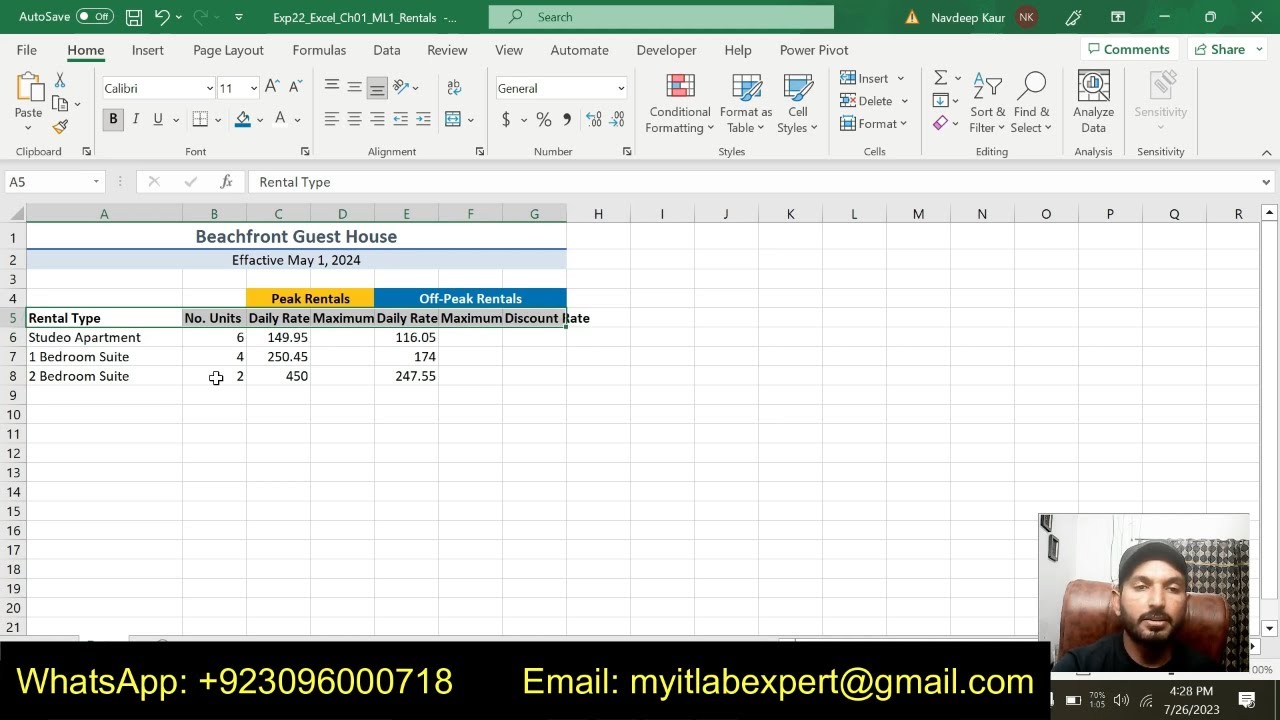This screenshot has width=1280, height=720.
Task: Expand the formula bar
Action: pyautogui.click(x=1266, y=182)
